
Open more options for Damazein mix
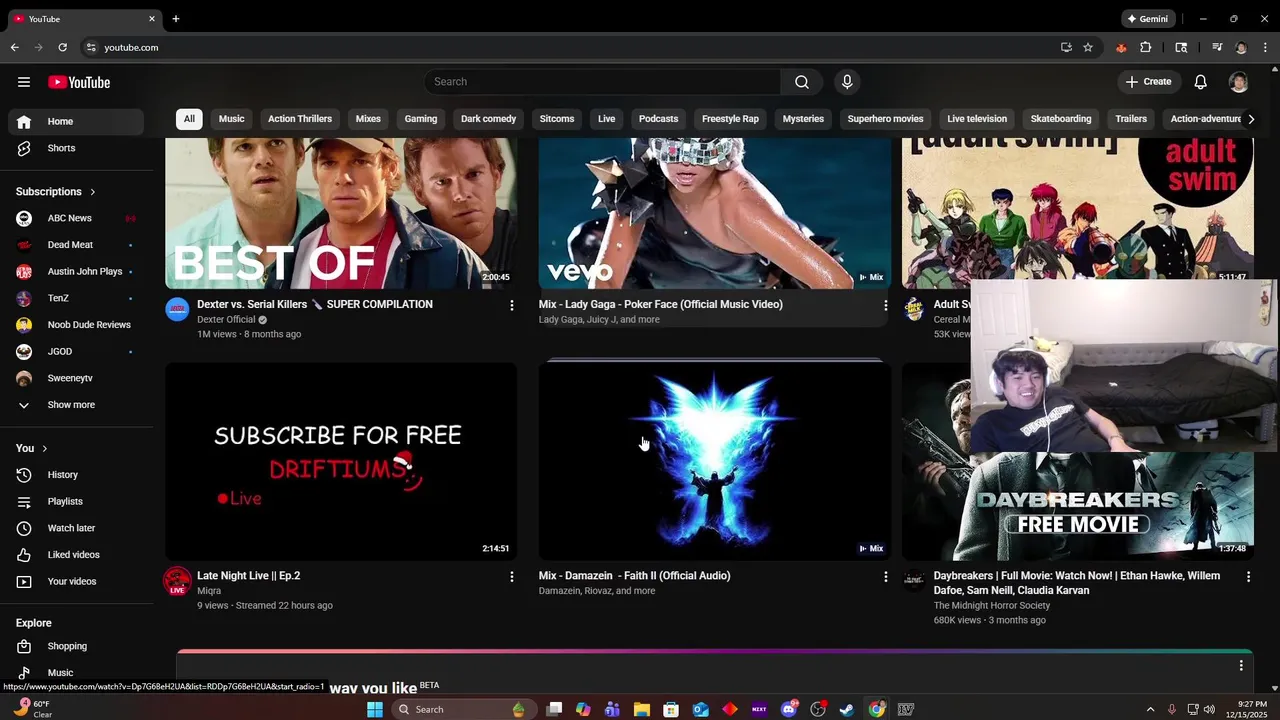(x=885, y=576)
